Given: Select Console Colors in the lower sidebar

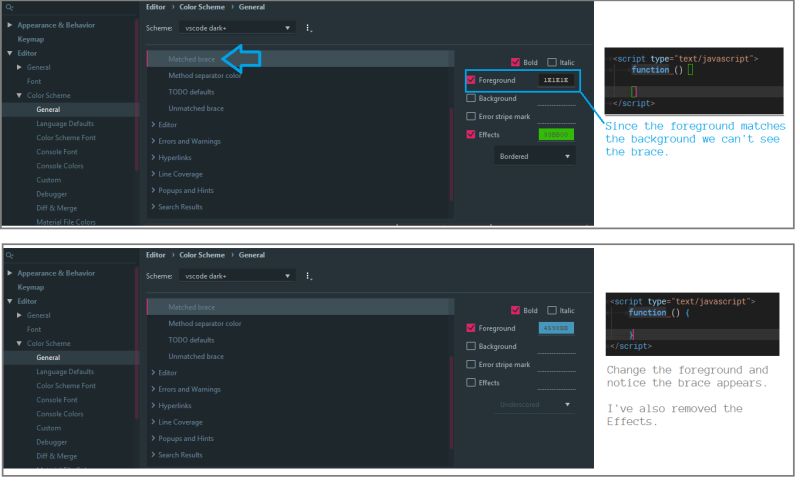Looking at the screenshot, I should point(60,414).
